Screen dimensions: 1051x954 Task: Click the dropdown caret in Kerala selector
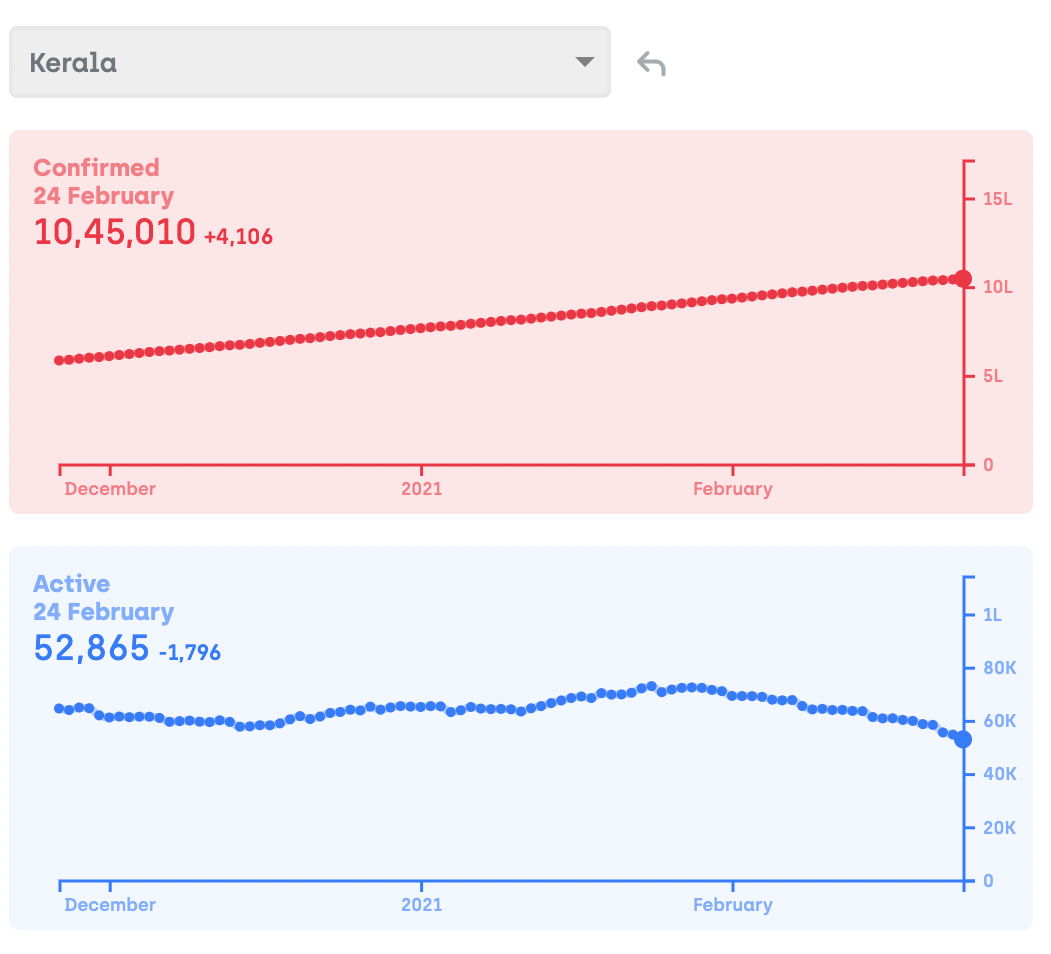(x=585, y=63)
